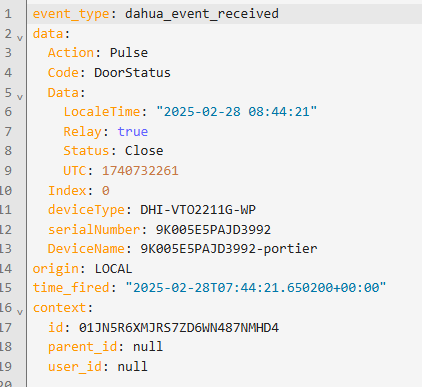This screenshot has height=387, width=422.
Task: Click the DoorStatus code value
Action: (x=132, y=73)
